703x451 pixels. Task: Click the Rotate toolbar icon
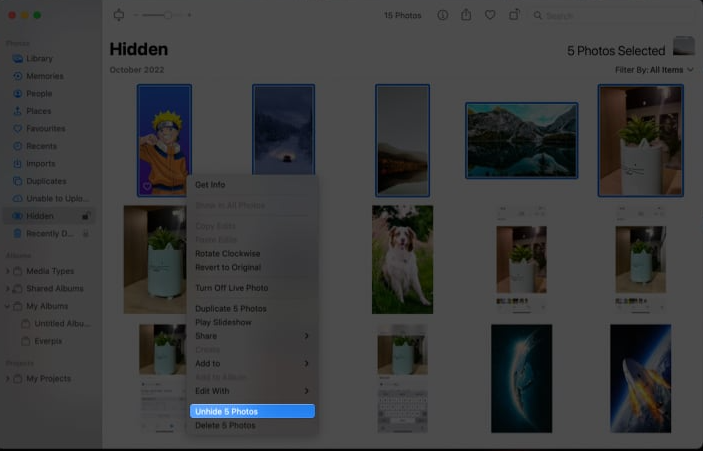click(x=514, y=15)
